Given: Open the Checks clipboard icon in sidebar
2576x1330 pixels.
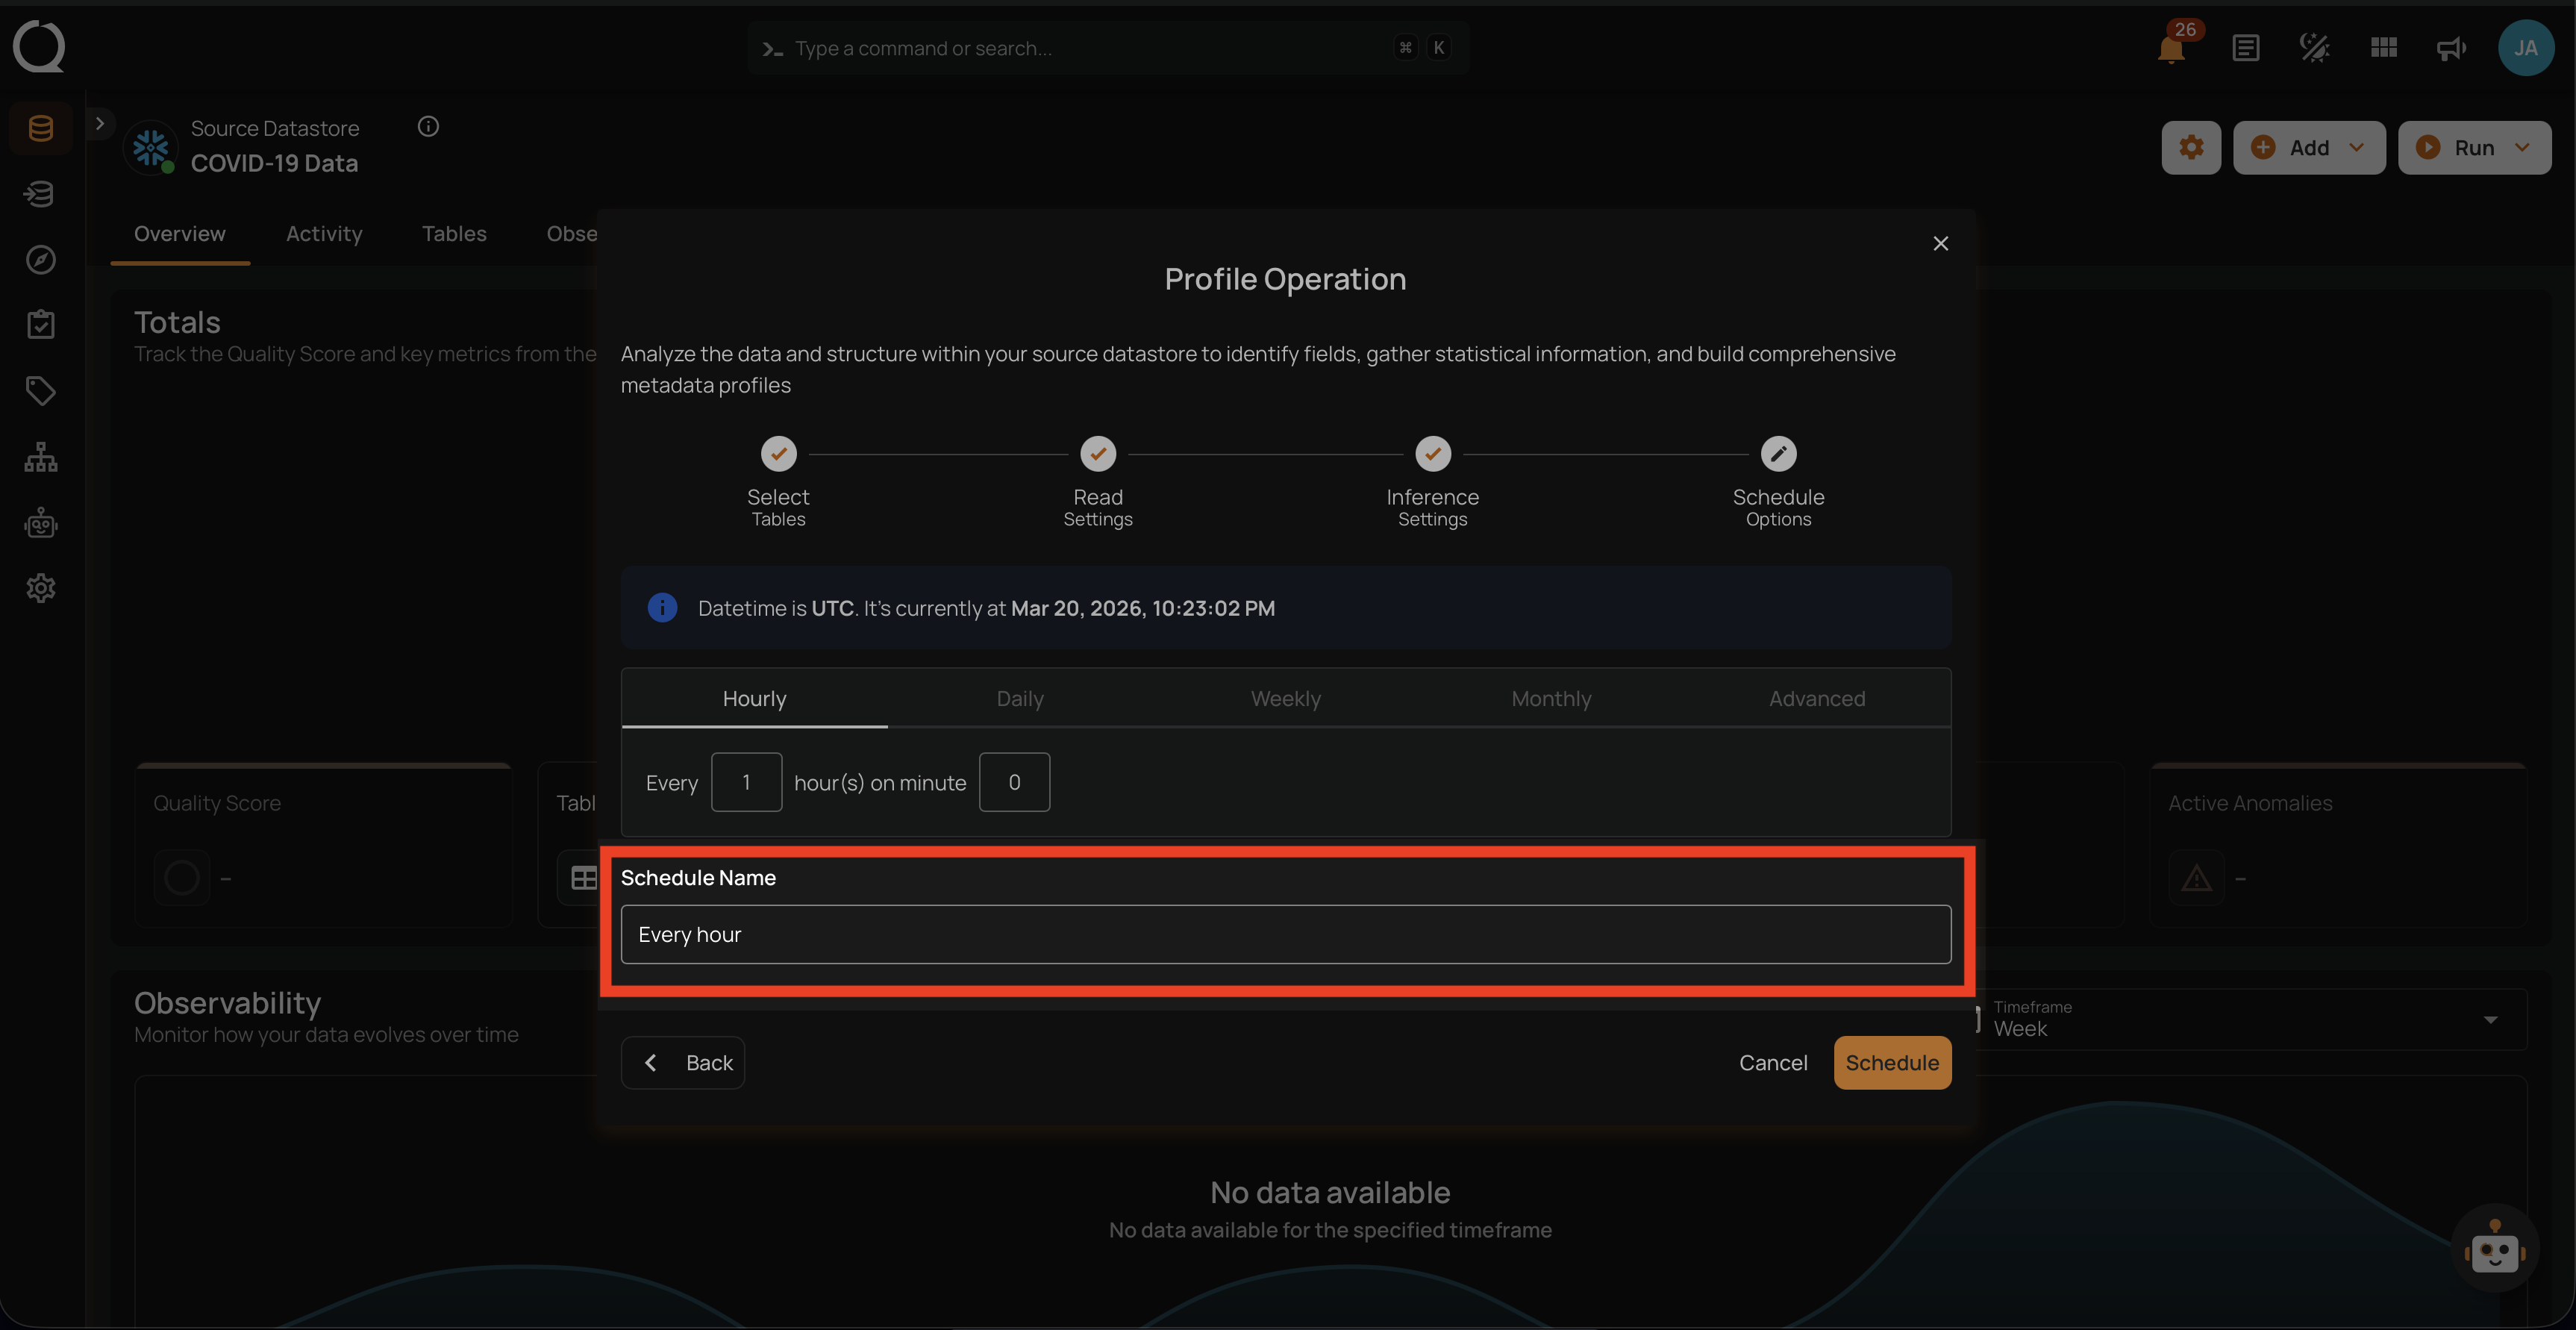Looking at the screenshot, I should 40,323.
